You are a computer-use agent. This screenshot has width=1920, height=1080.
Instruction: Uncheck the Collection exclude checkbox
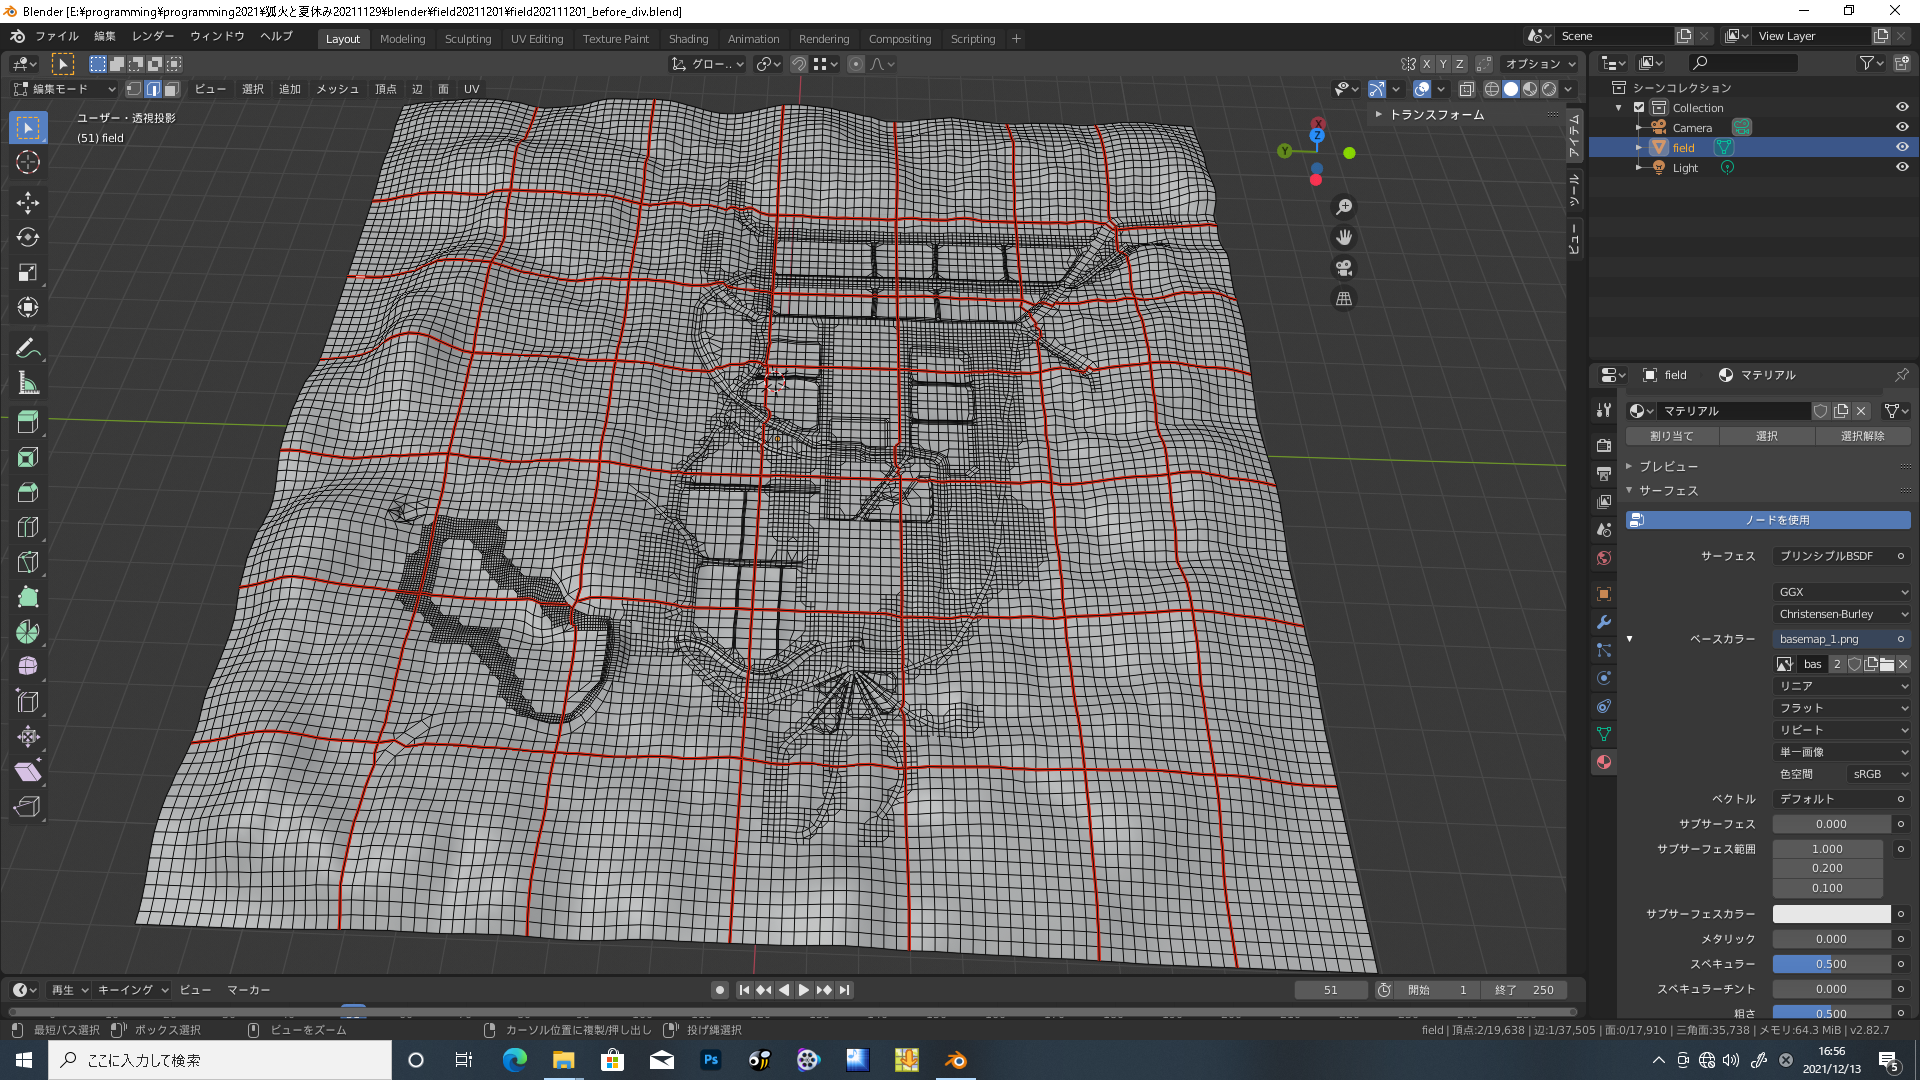point(1639,108)
